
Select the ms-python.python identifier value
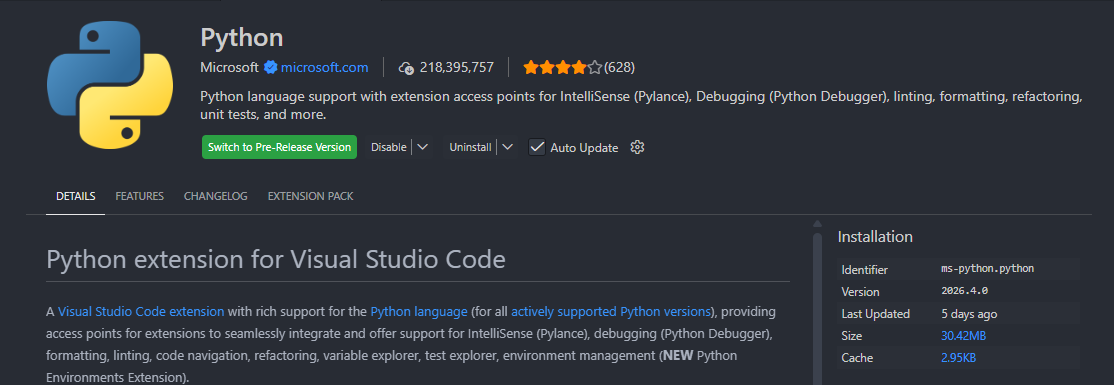[988, 269]
